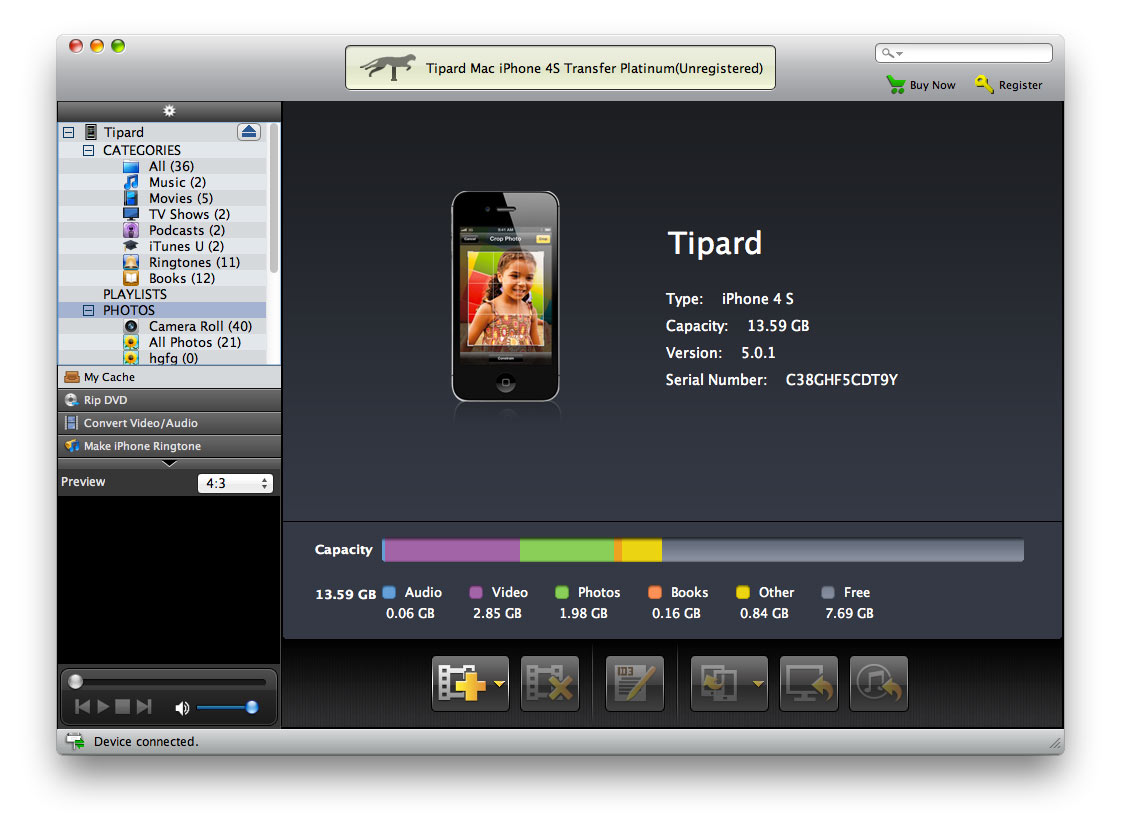The height and width of the screenshot is (834, 1121).
Task: Click the Export to iTunes button
Action: (879, 683)
